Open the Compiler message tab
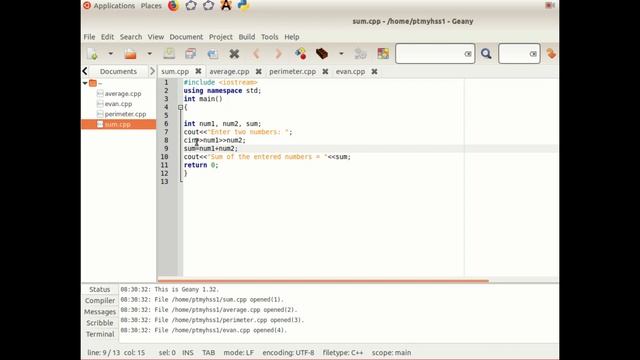Screen dimensions: 640x360 pyautogui.click(x=100, y=300)
